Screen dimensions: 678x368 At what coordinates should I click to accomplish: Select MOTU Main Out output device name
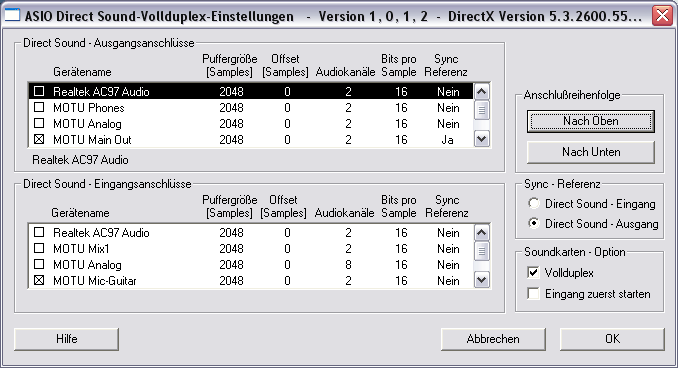tap(92, 140)
